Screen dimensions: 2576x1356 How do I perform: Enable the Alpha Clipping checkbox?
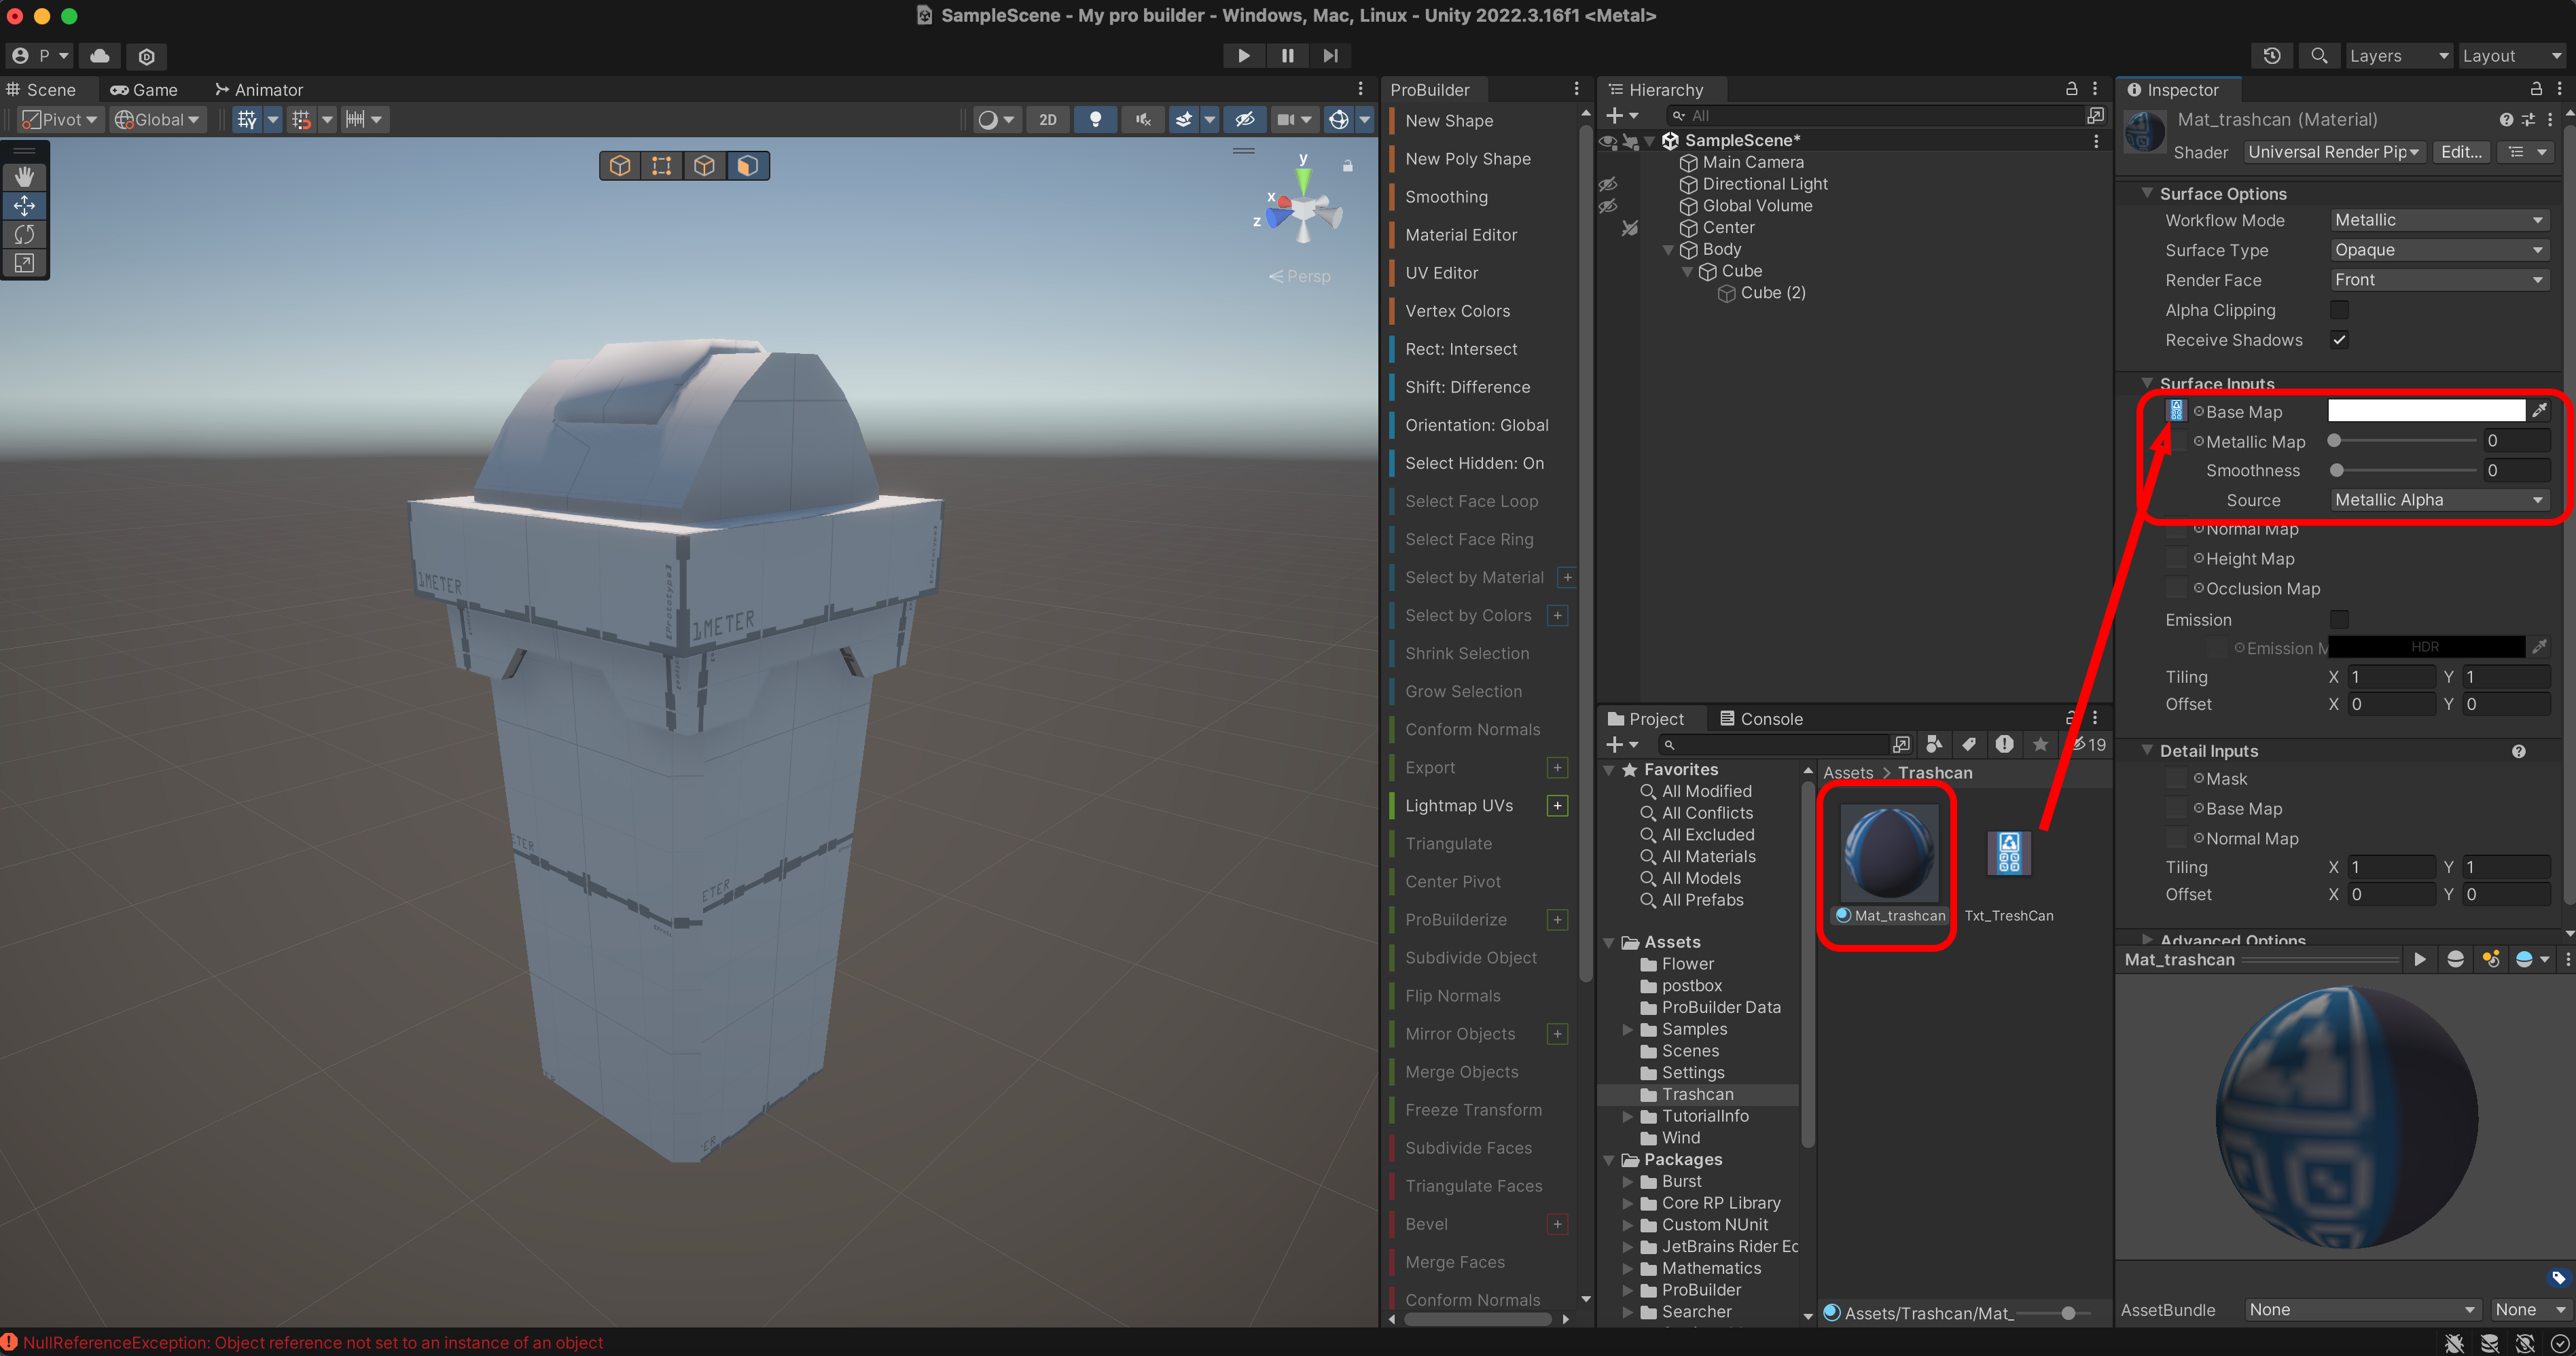[x=2339, y=310]
